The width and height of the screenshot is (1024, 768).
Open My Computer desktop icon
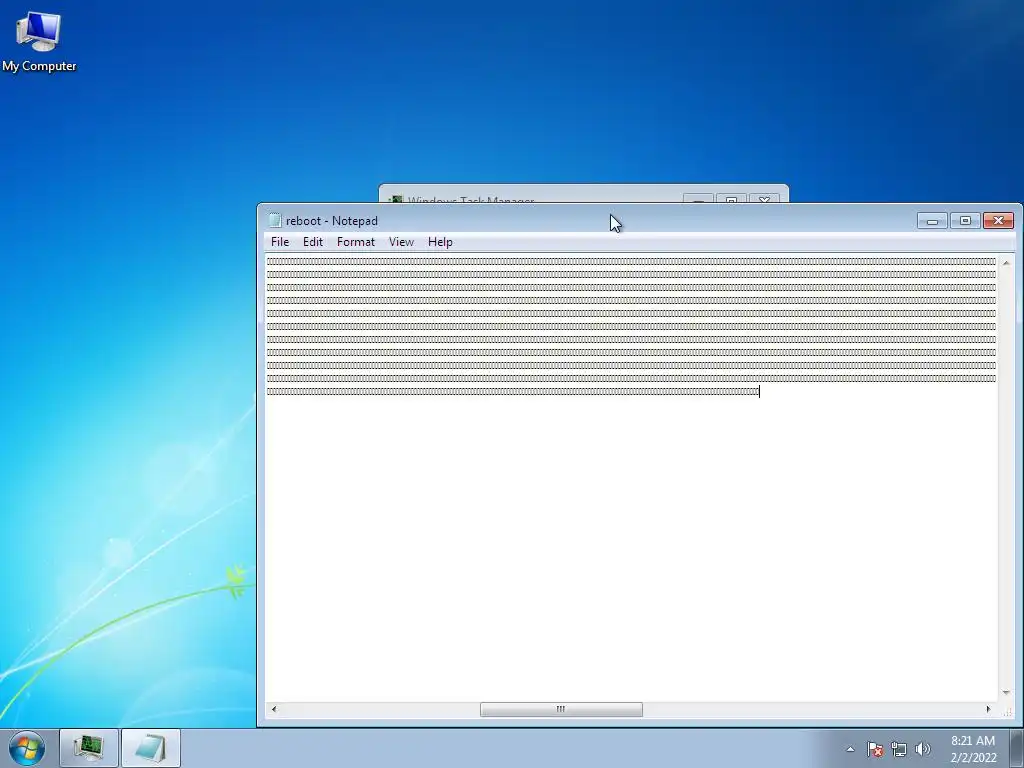click(x=39, y=41)
